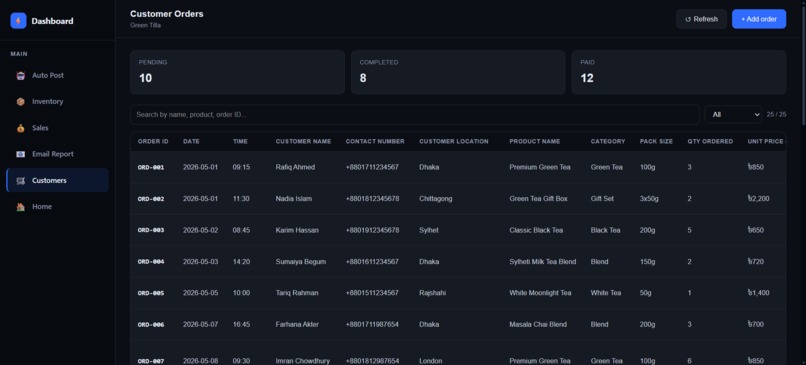Click product White Moonlight Tea
The height and width of the screenshot is (365, 806).
tap(540, 293)
